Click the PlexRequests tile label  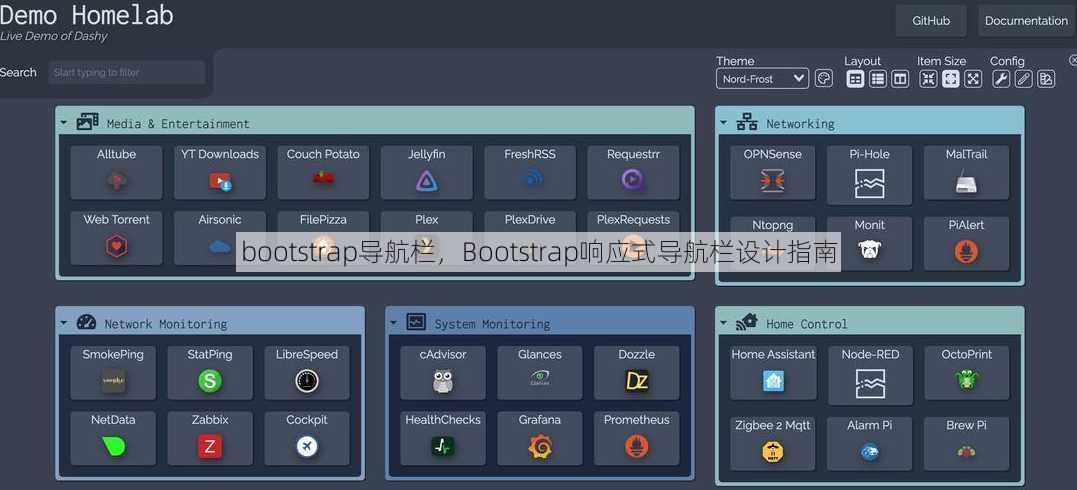tap(633, 220)
